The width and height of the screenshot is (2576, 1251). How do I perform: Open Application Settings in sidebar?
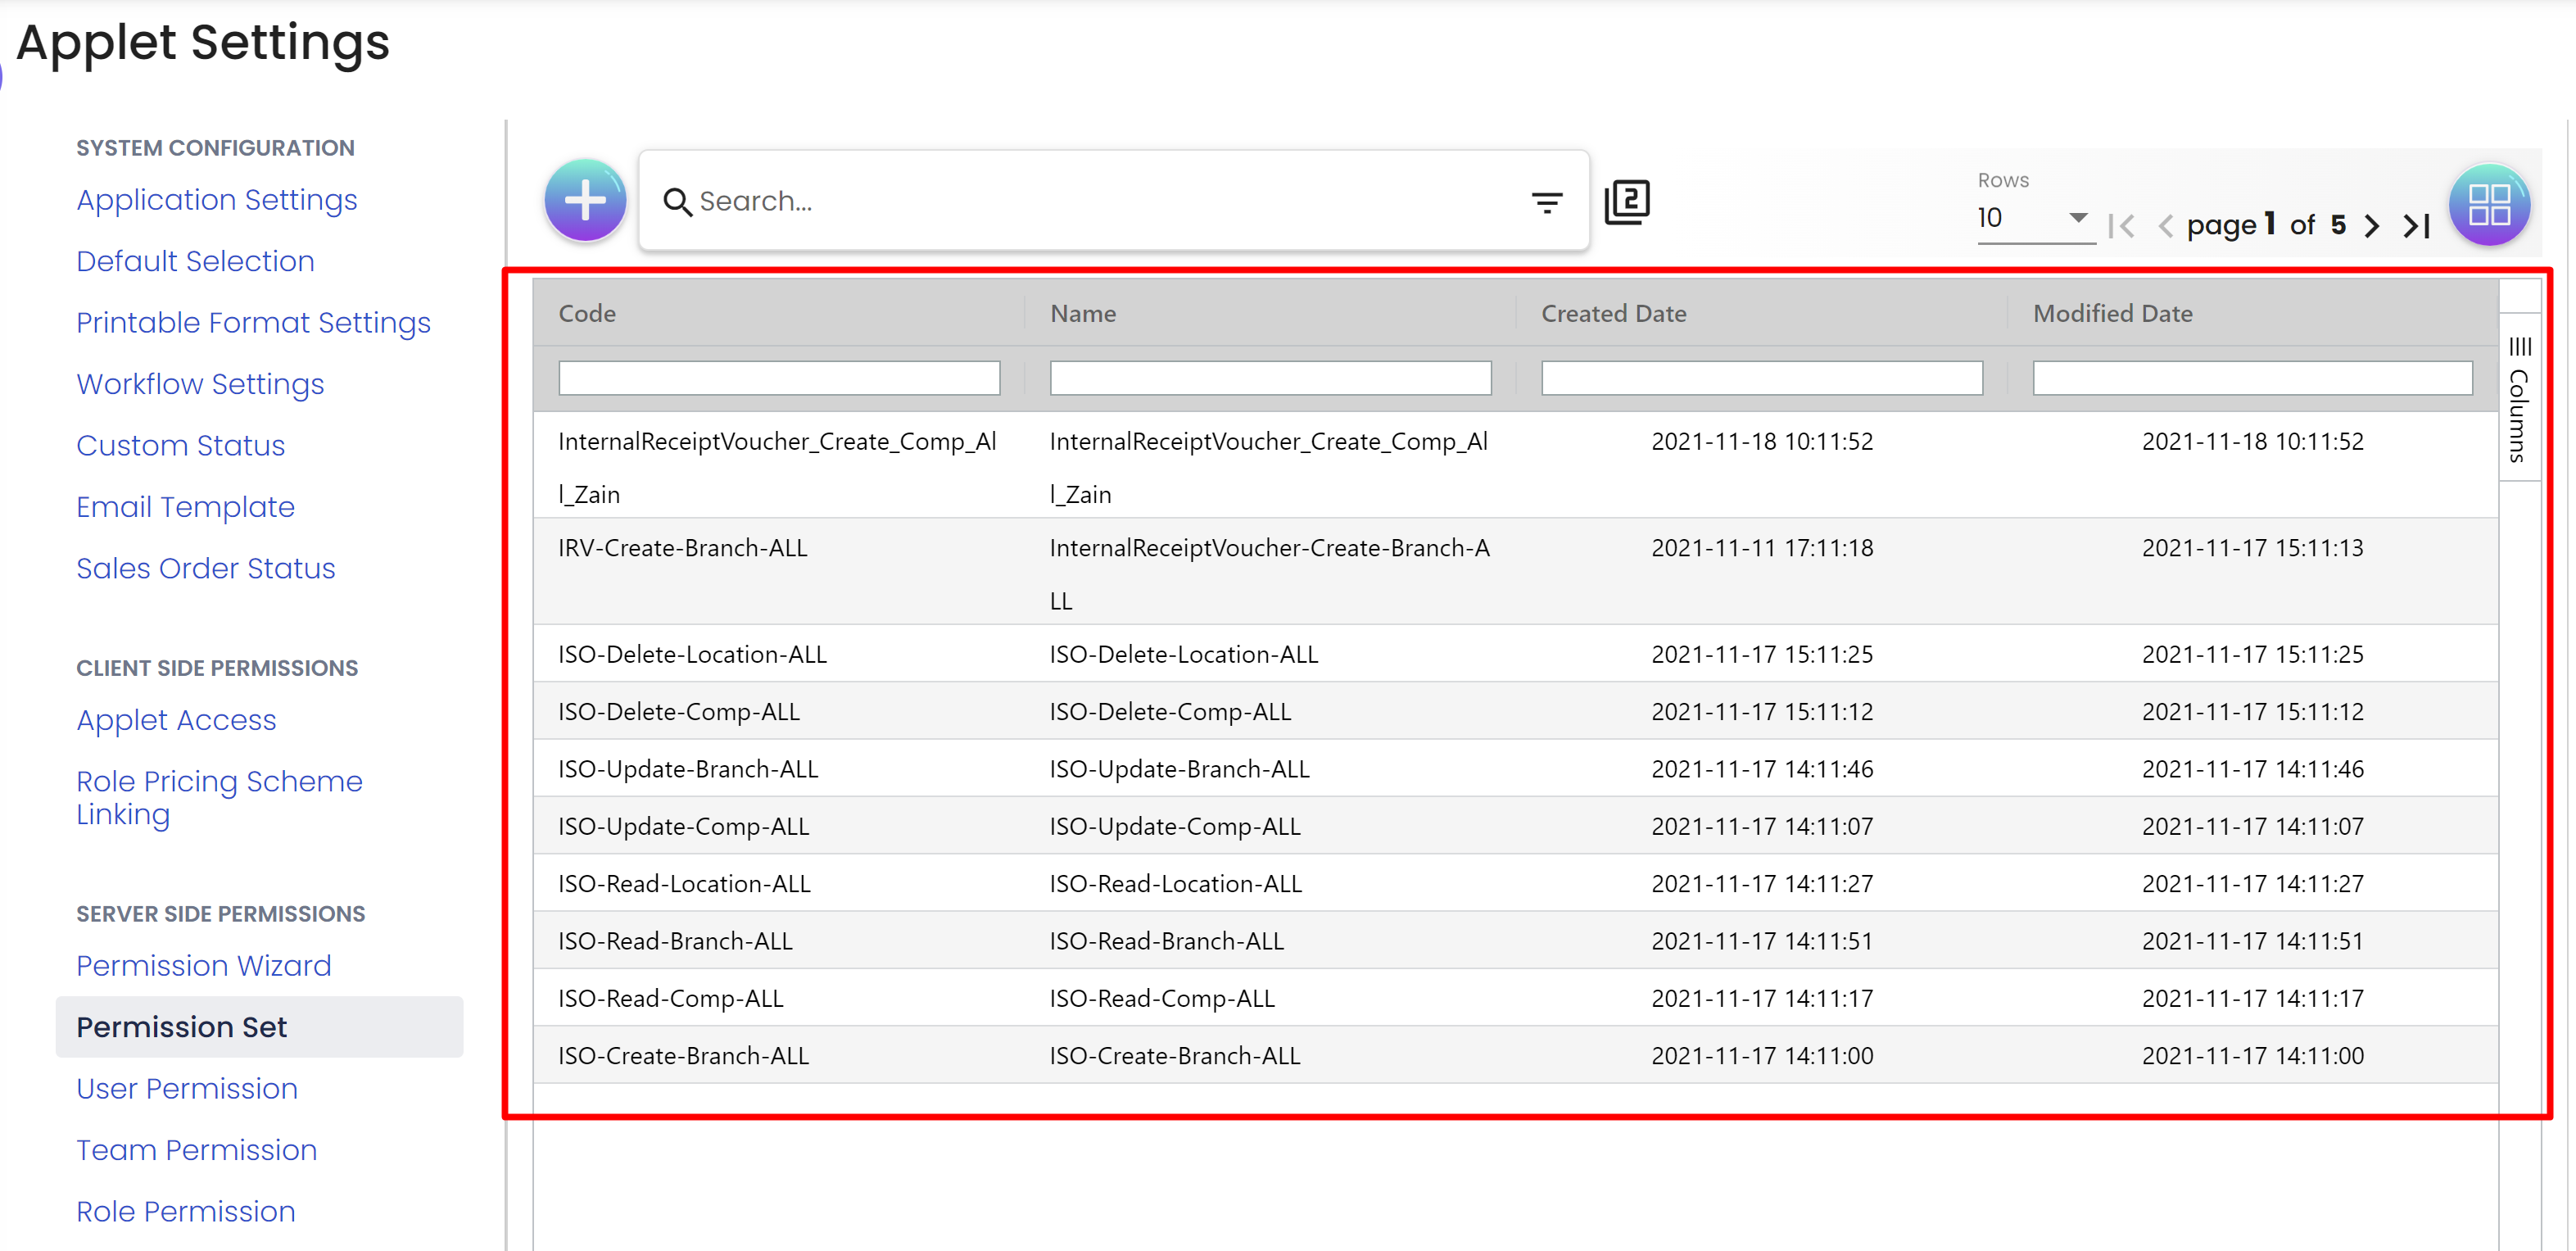click(x=216, y=200)
